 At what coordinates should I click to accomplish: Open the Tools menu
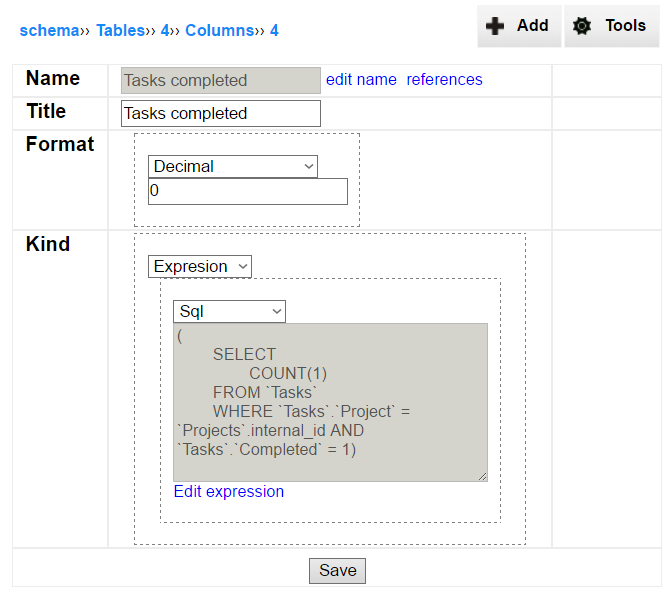pyautogui.click(x=611, y=26)
